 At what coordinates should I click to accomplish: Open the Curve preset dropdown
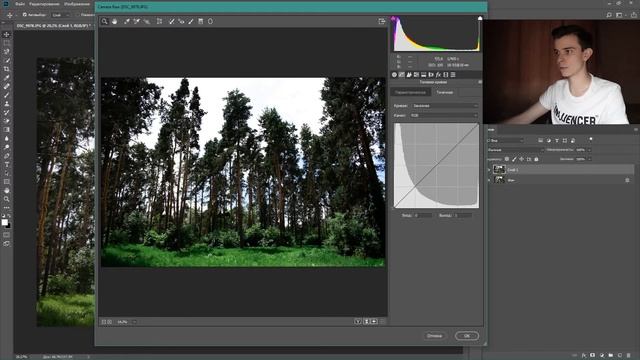tap(444, 106)
